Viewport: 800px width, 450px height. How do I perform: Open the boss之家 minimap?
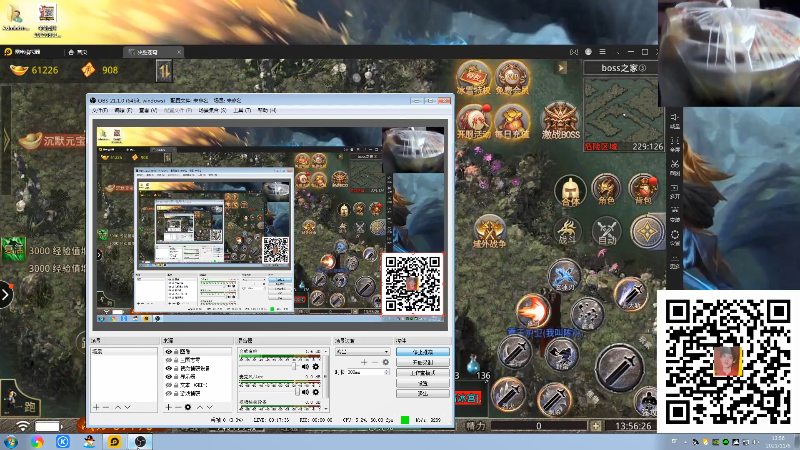coord(624,113)
